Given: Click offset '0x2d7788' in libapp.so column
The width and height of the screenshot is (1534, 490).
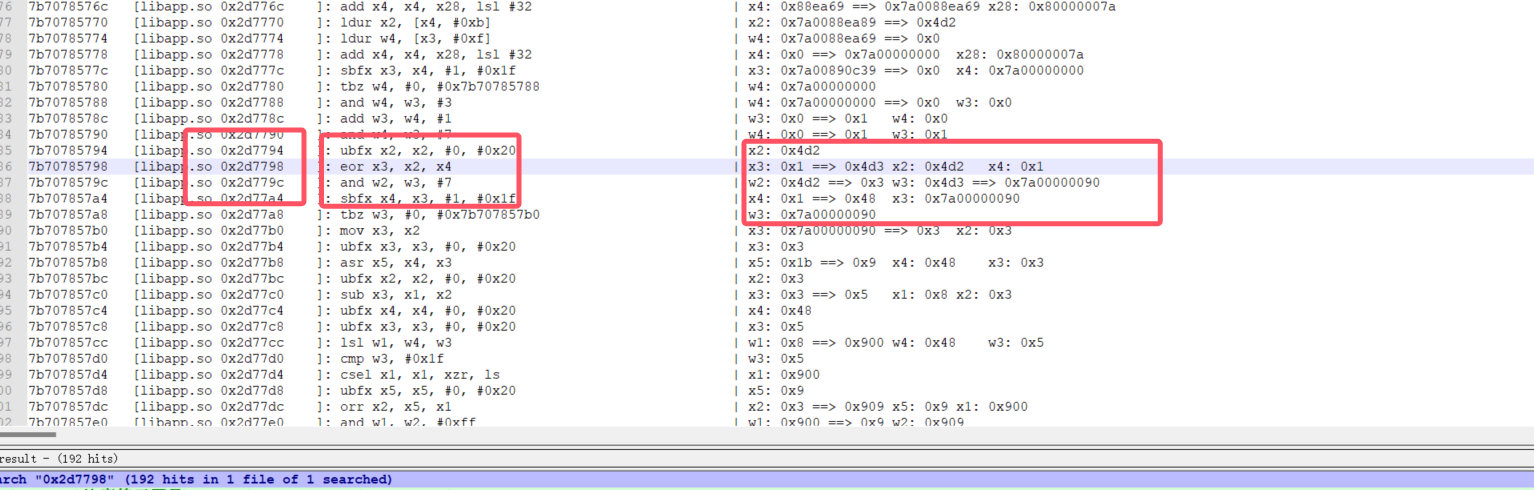Looking at the screenshot, I should click(x=252, y=102).
